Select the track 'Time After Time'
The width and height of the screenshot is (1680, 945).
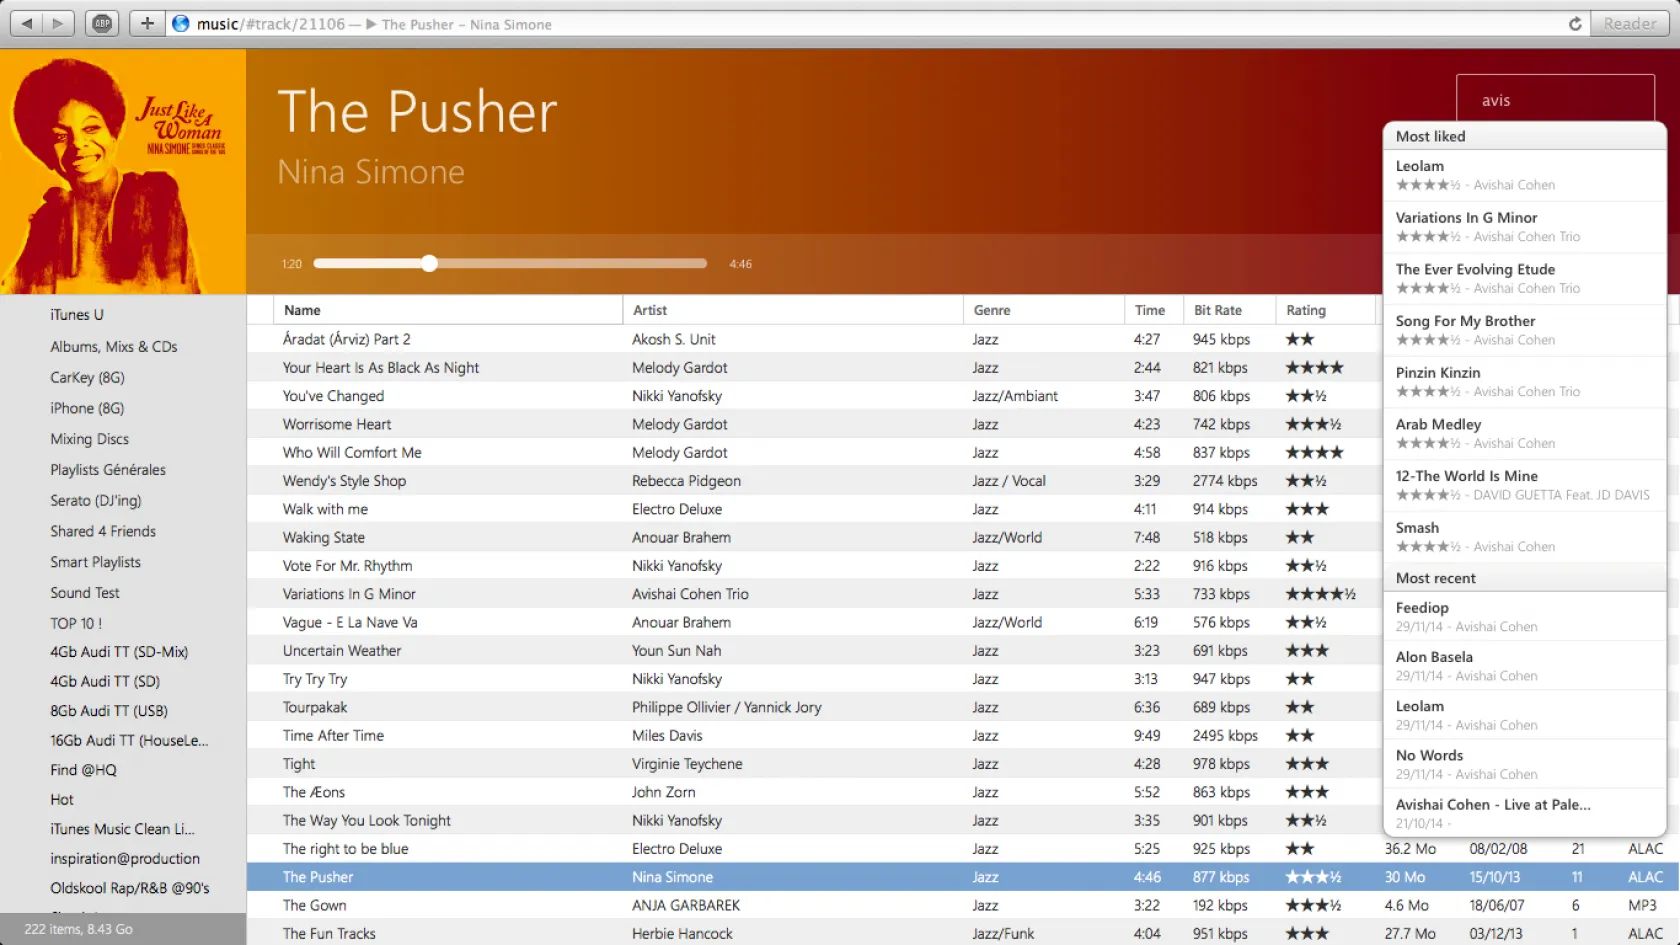click(x=333, y=735)
